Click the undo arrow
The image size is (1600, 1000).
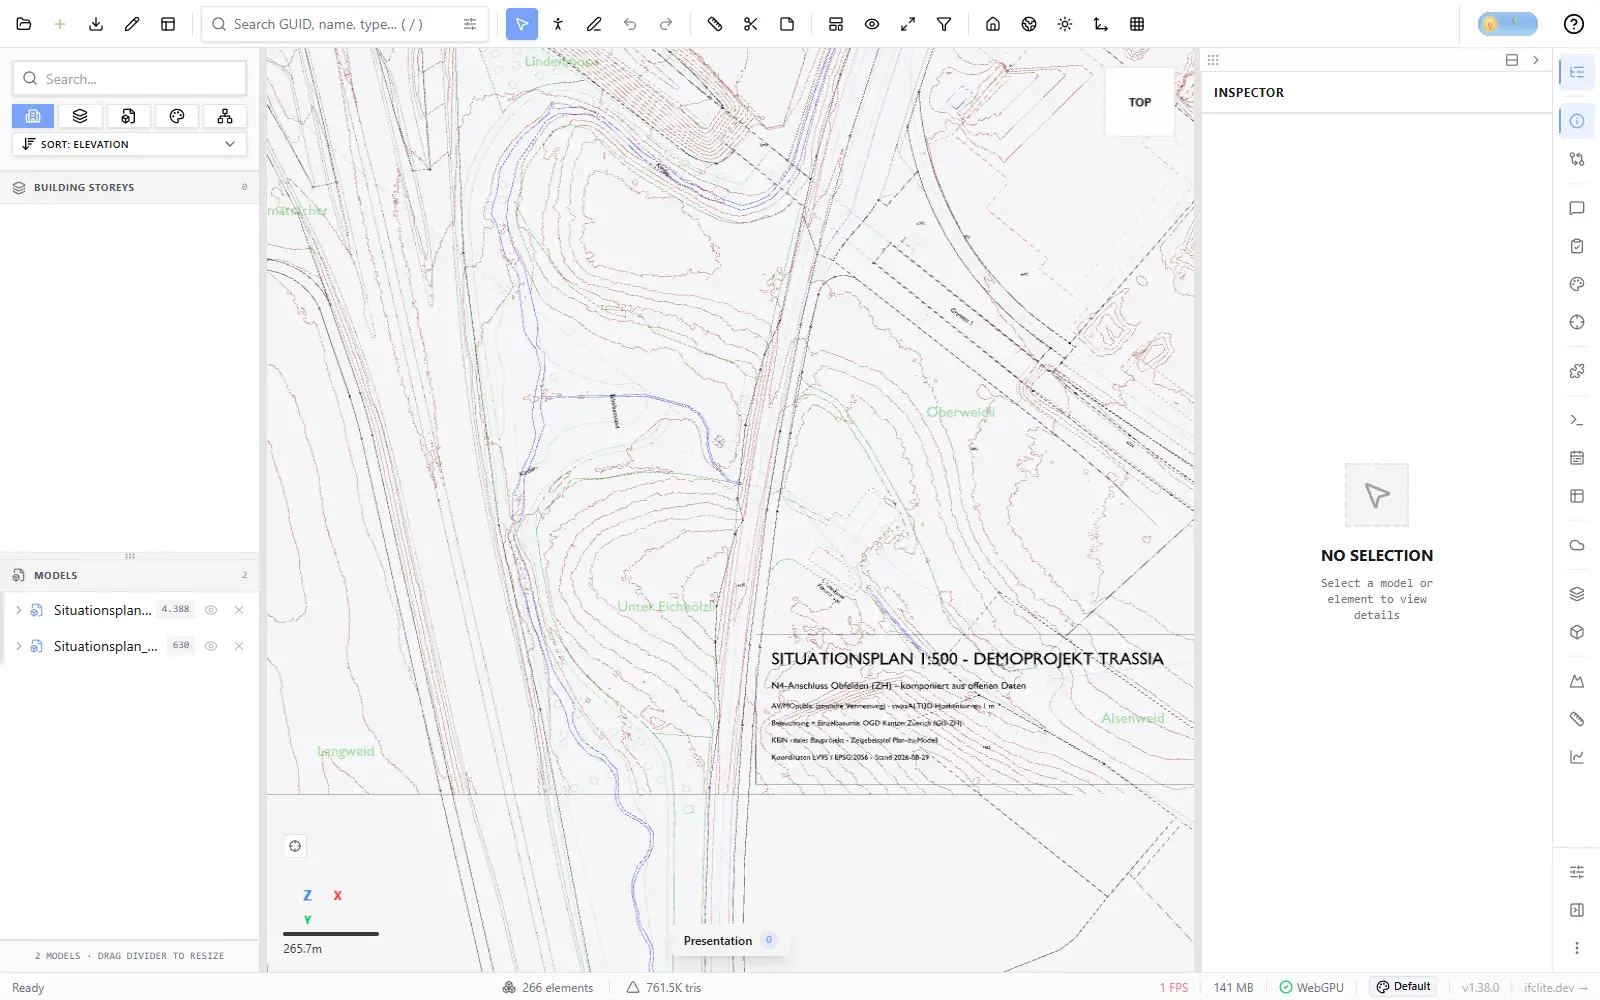pos(630,24)
